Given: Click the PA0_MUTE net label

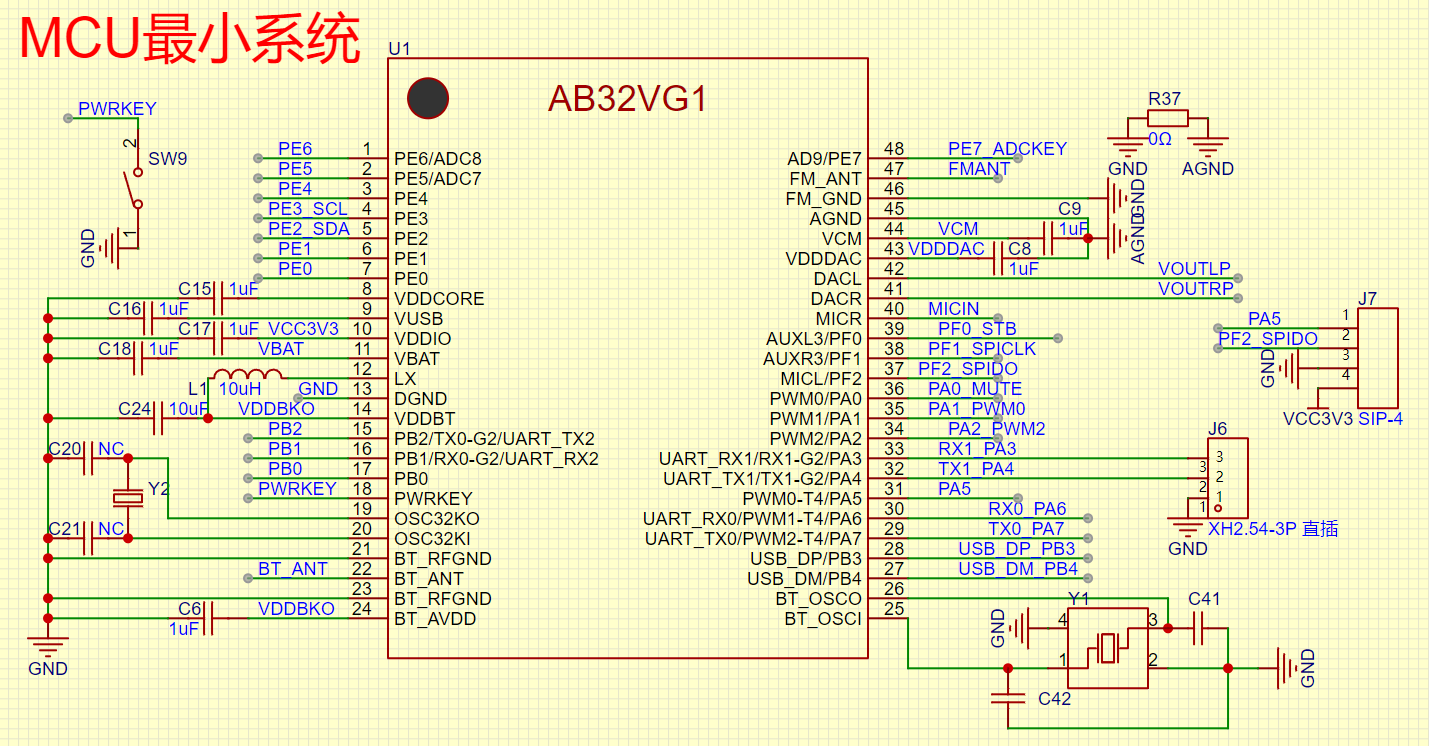Looking at the screenshot, I should 975,388.
